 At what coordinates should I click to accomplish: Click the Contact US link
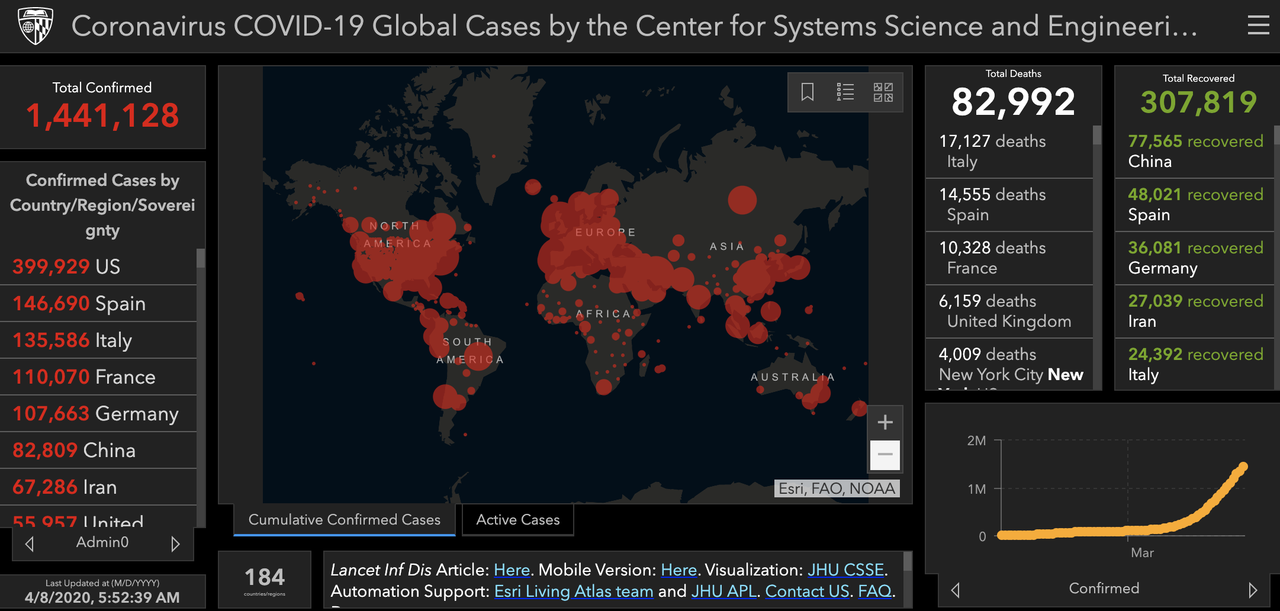tap(807, 591)
